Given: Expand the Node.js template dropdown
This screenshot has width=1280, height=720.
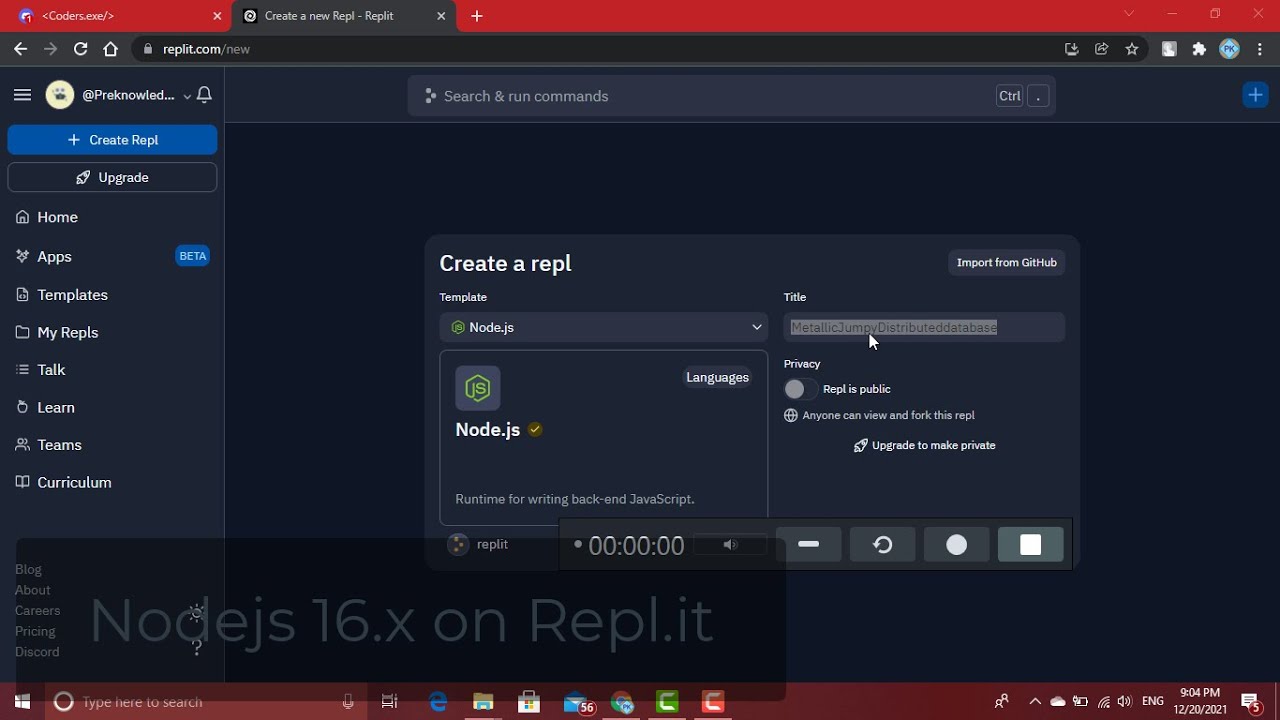Looking at the screenshot, I should [604, 327].
